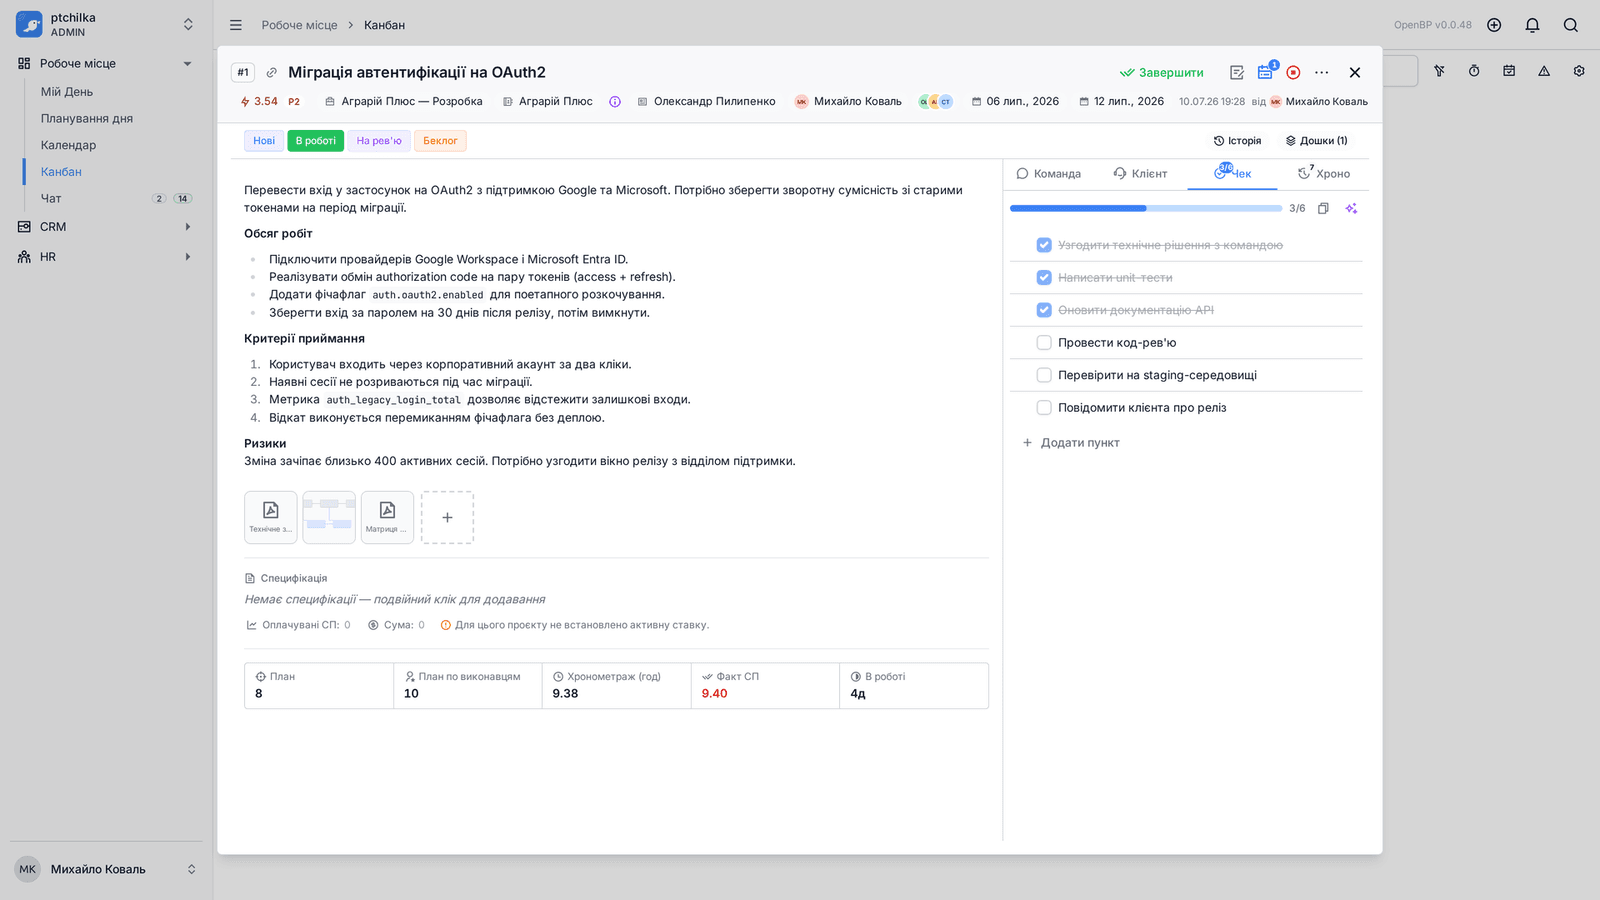Click priority 3.54 lightning indicator
The height and width of the screenshot is (900, 1600).
[x=260, y=102]
